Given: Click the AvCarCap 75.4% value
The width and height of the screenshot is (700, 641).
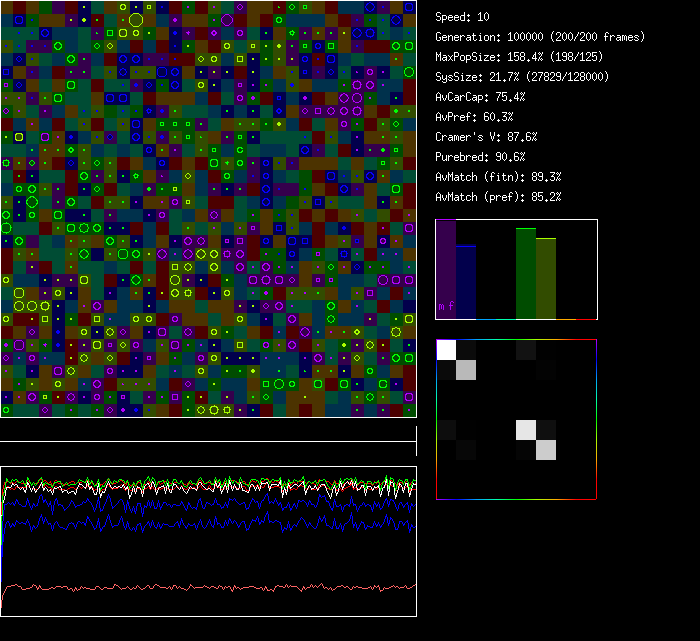Looking at the screenshot, I should (x=481, y=97).
